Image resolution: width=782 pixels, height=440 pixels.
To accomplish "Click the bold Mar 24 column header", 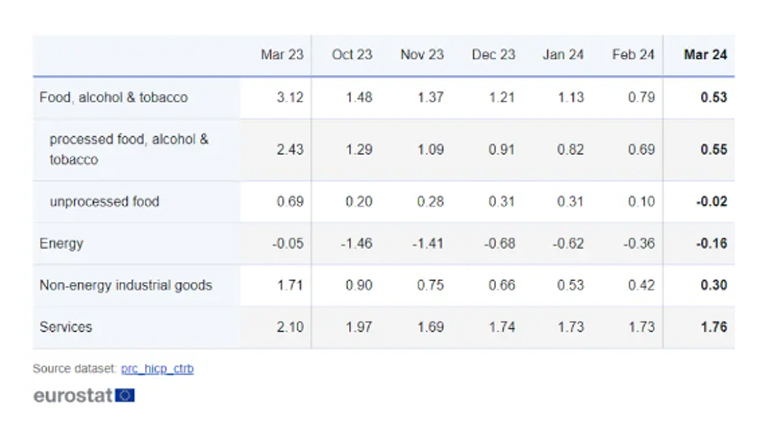I will click(x=705, y=55).
